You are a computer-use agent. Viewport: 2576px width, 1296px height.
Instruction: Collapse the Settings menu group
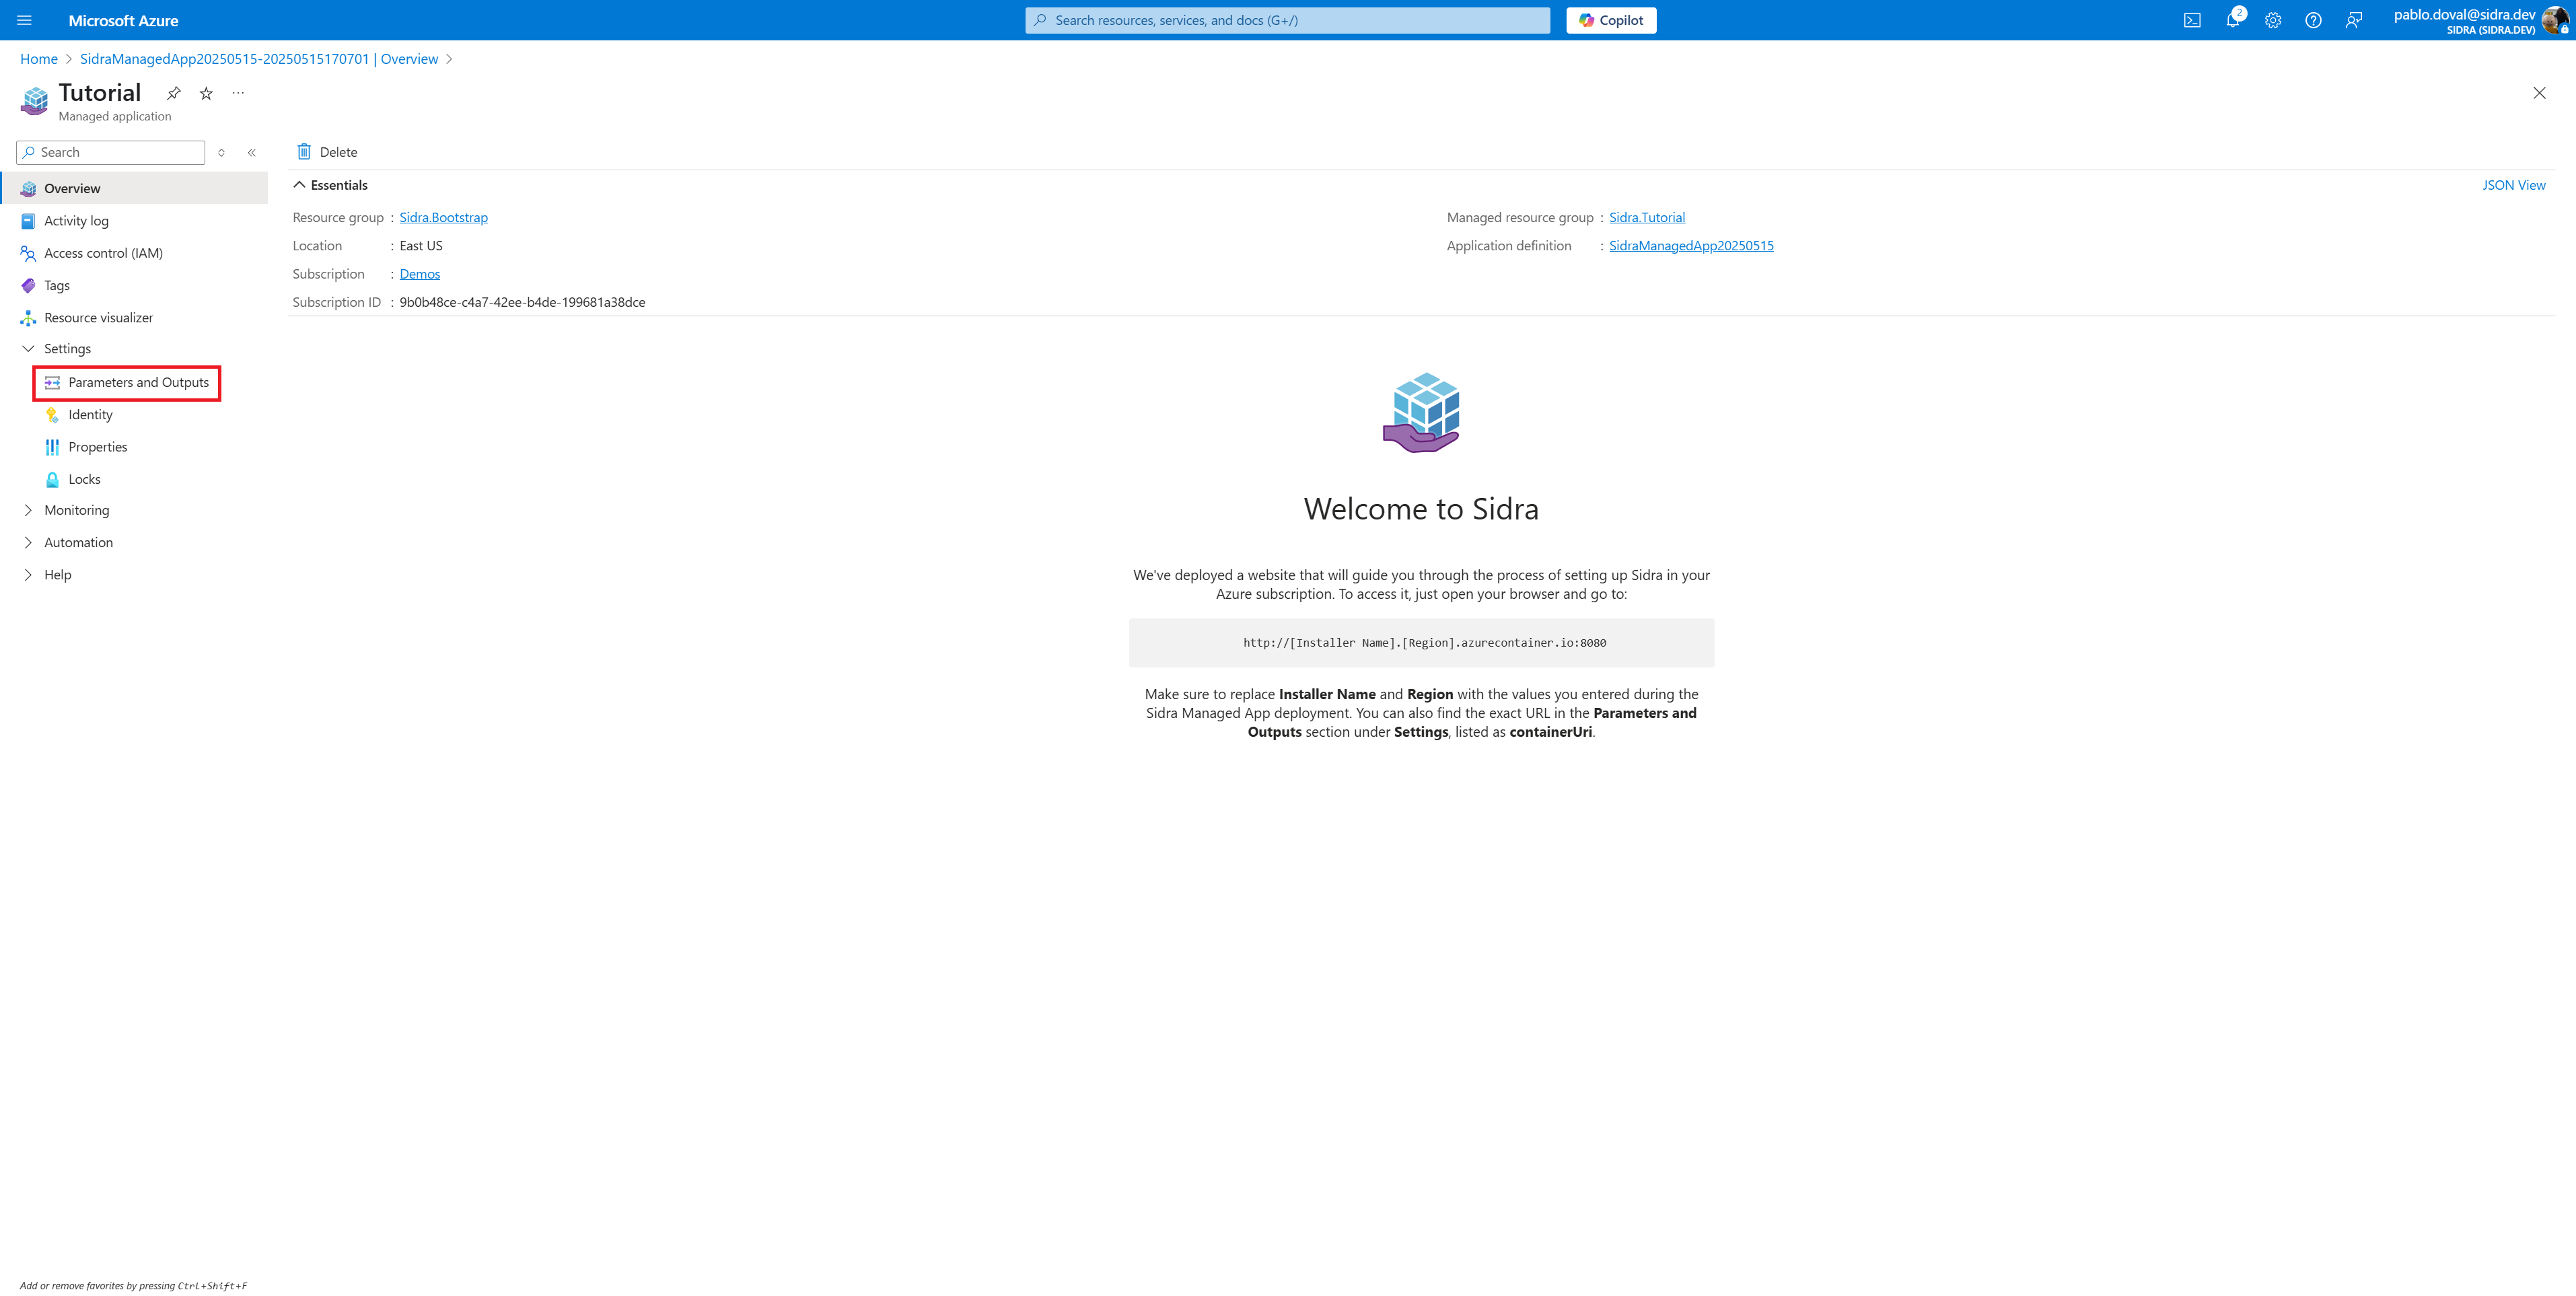(x=28, y=349)
